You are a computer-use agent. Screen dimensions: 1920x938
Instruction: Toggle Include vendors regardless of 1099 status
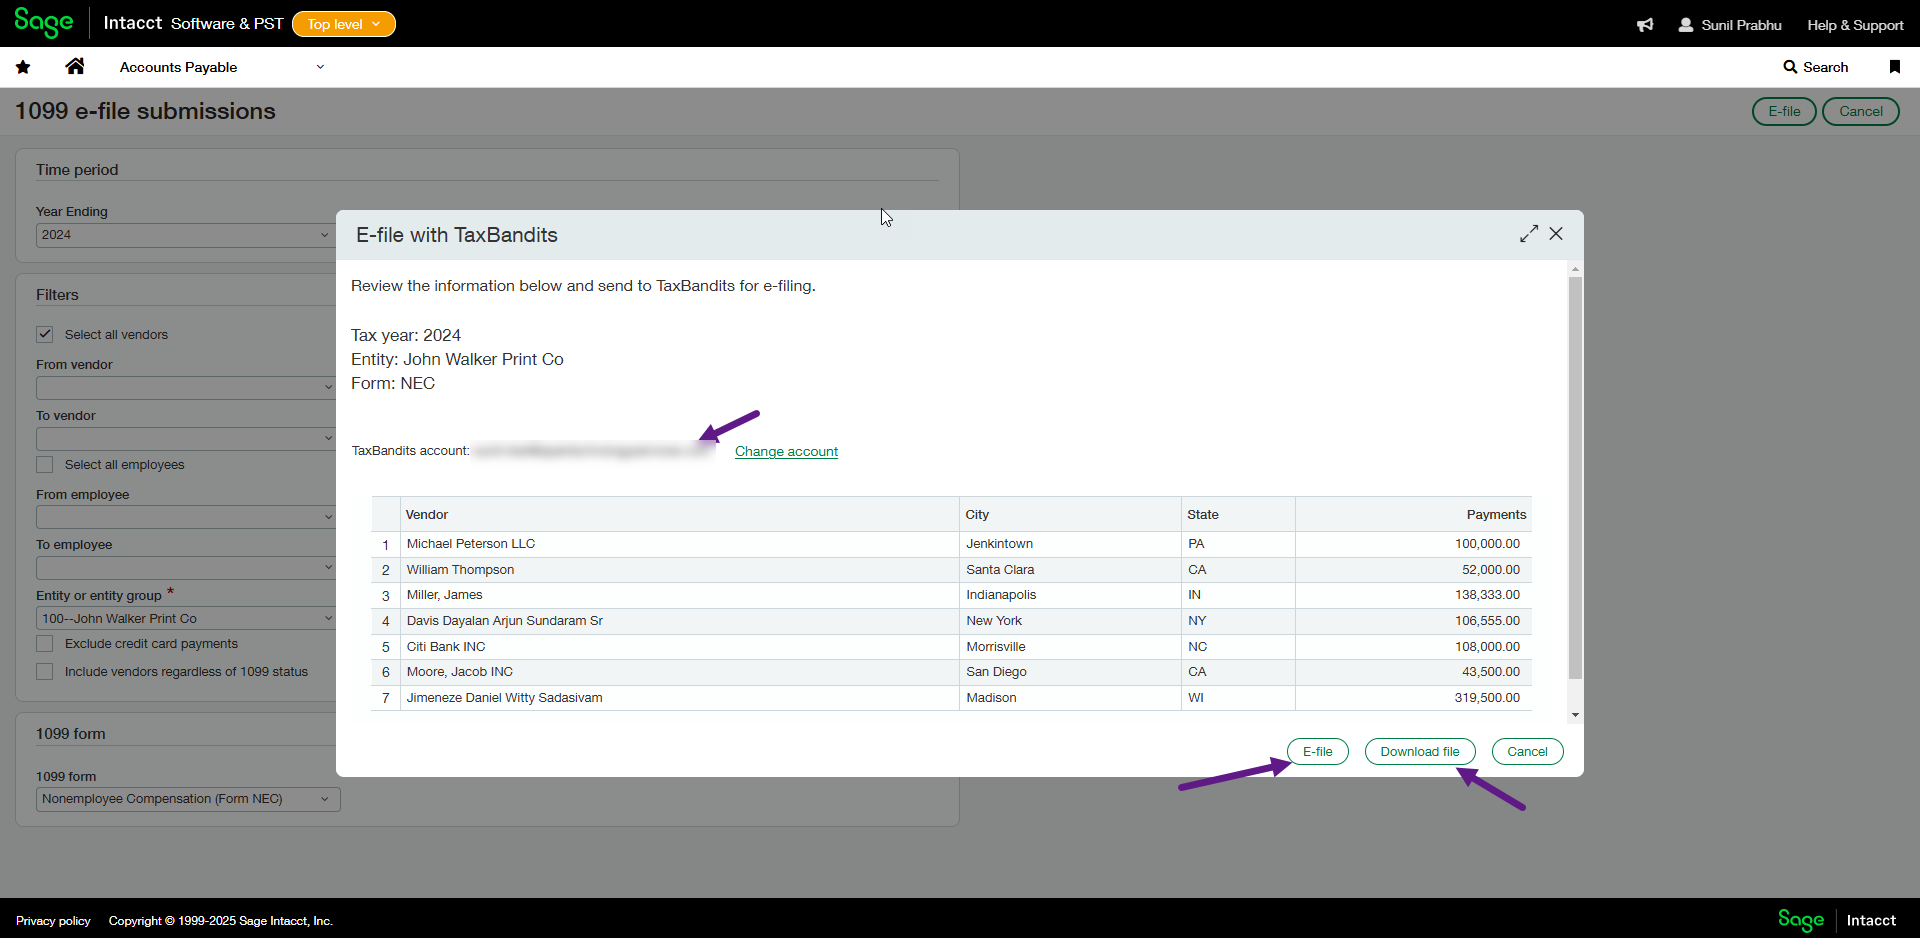[45, 671]
